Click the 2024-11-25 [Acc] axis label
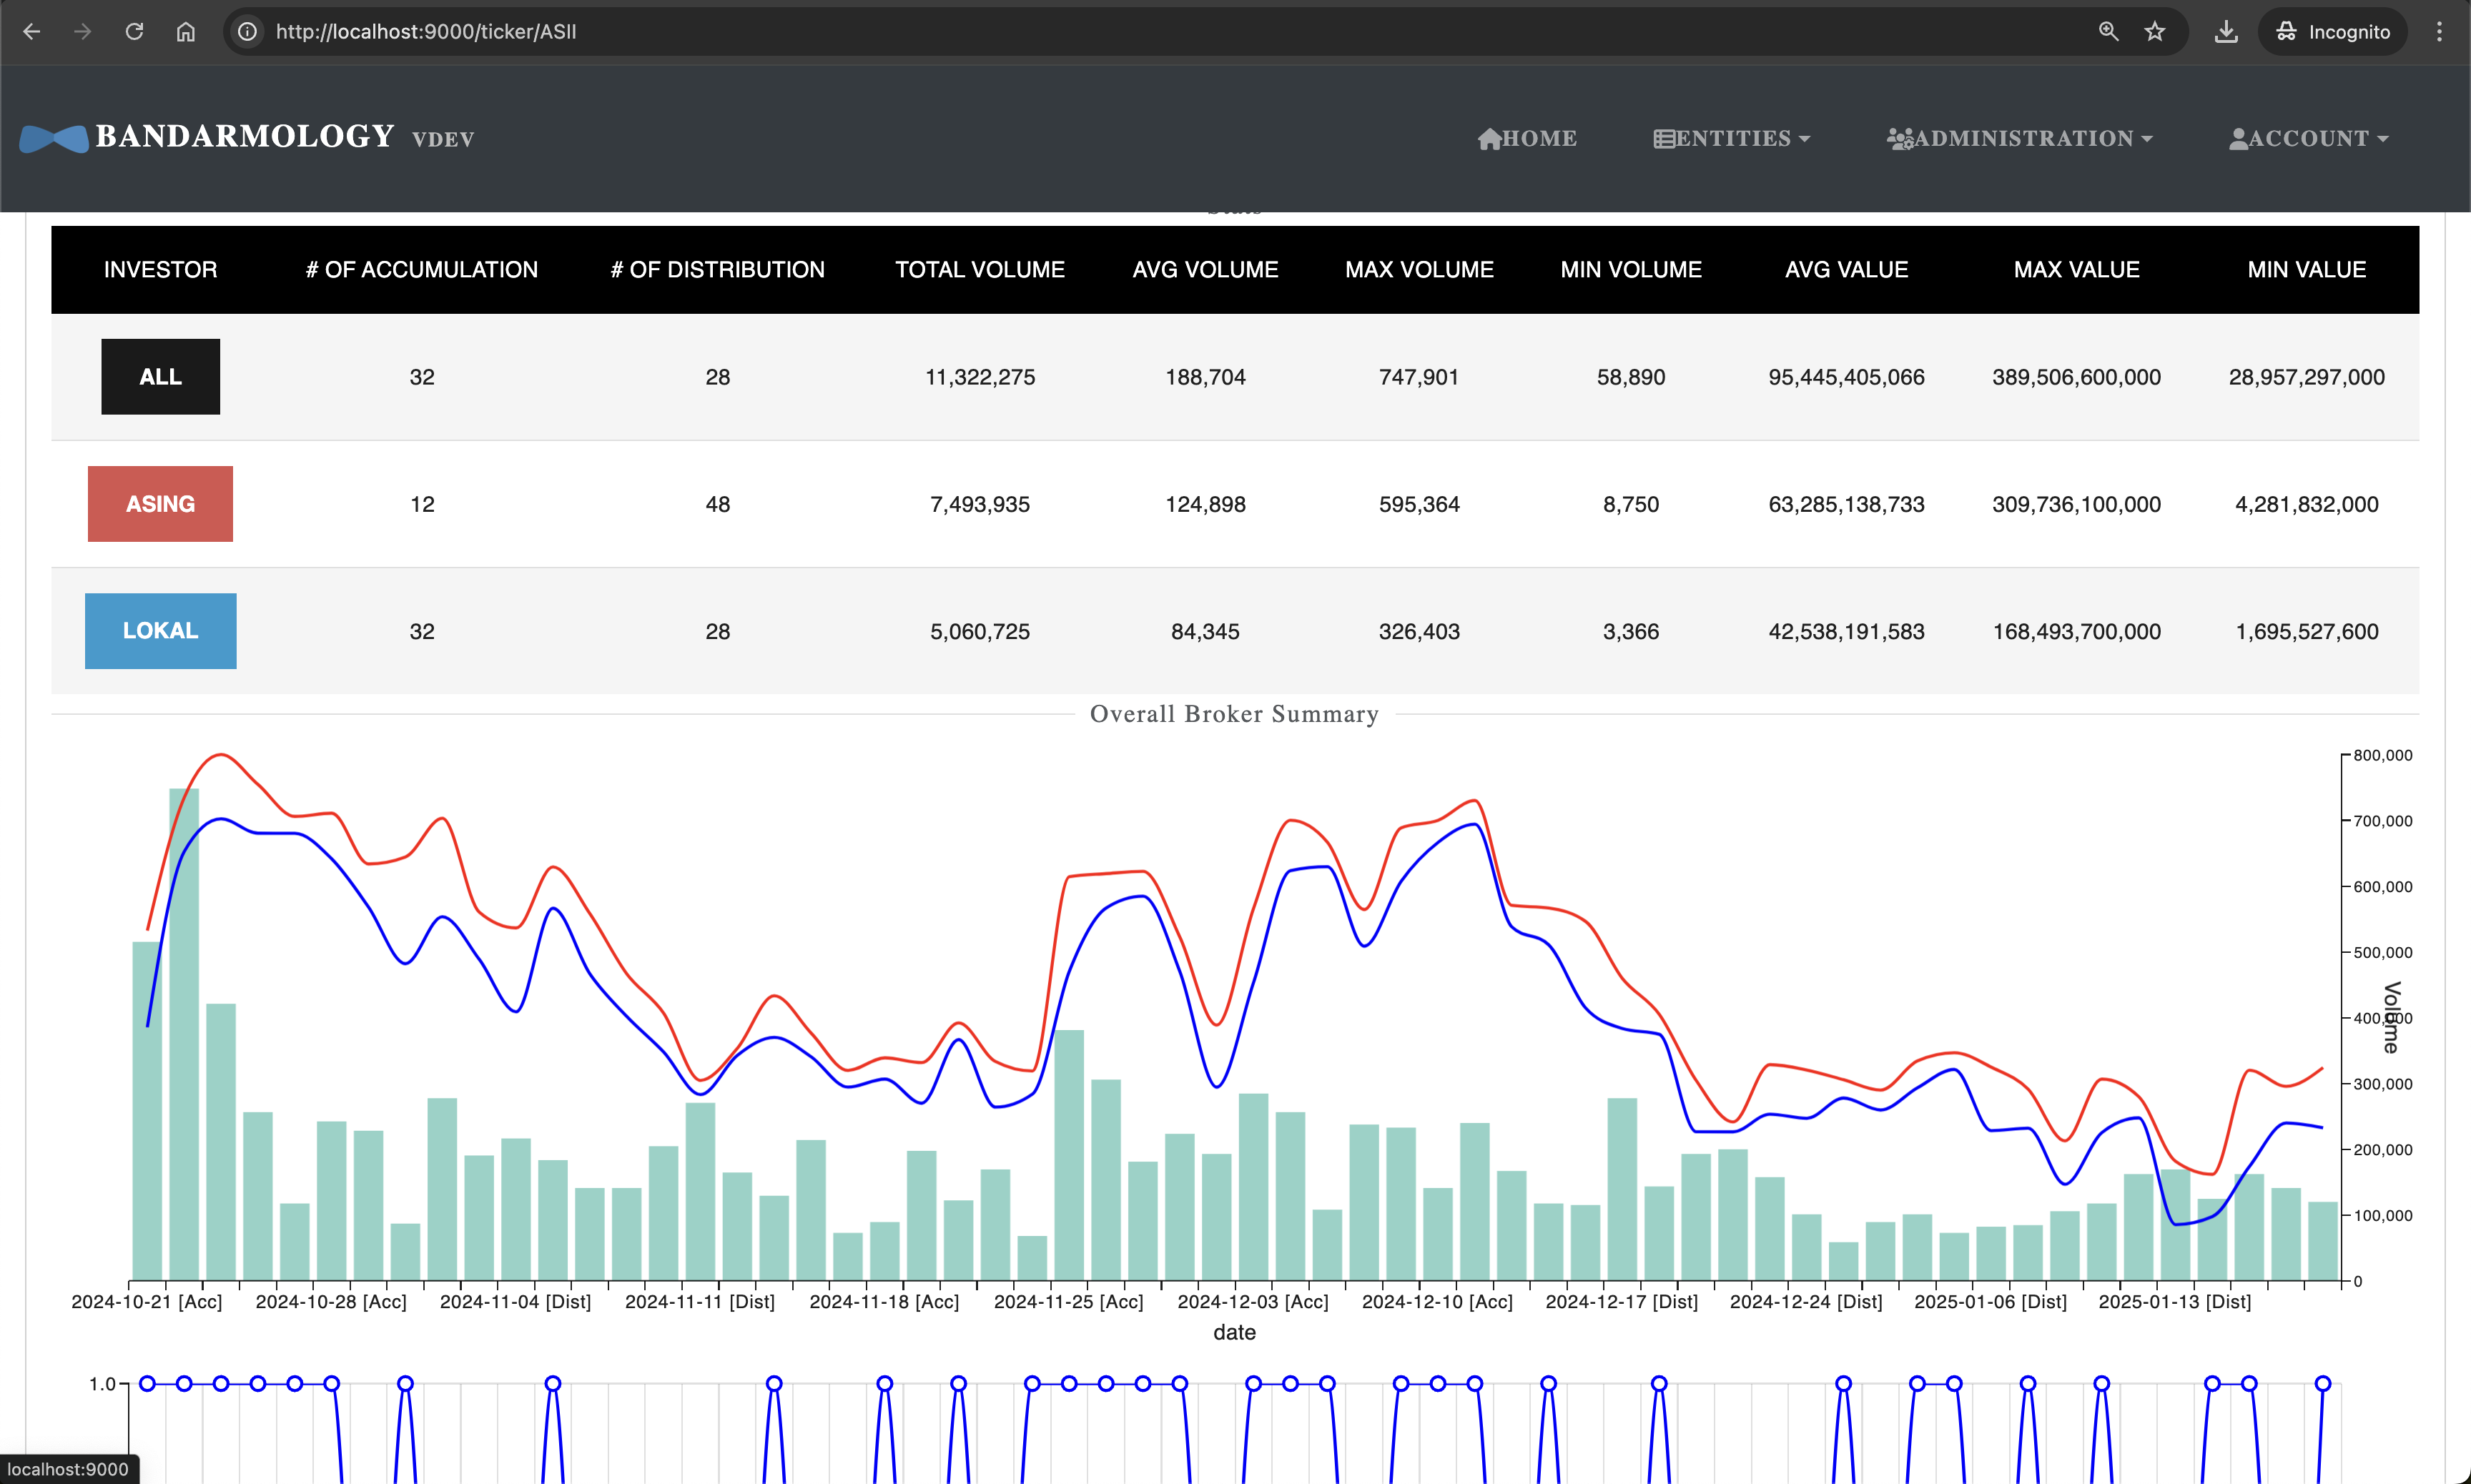The height and width of the screenshot is (1484, 2471). (x=1068, y=1301)
